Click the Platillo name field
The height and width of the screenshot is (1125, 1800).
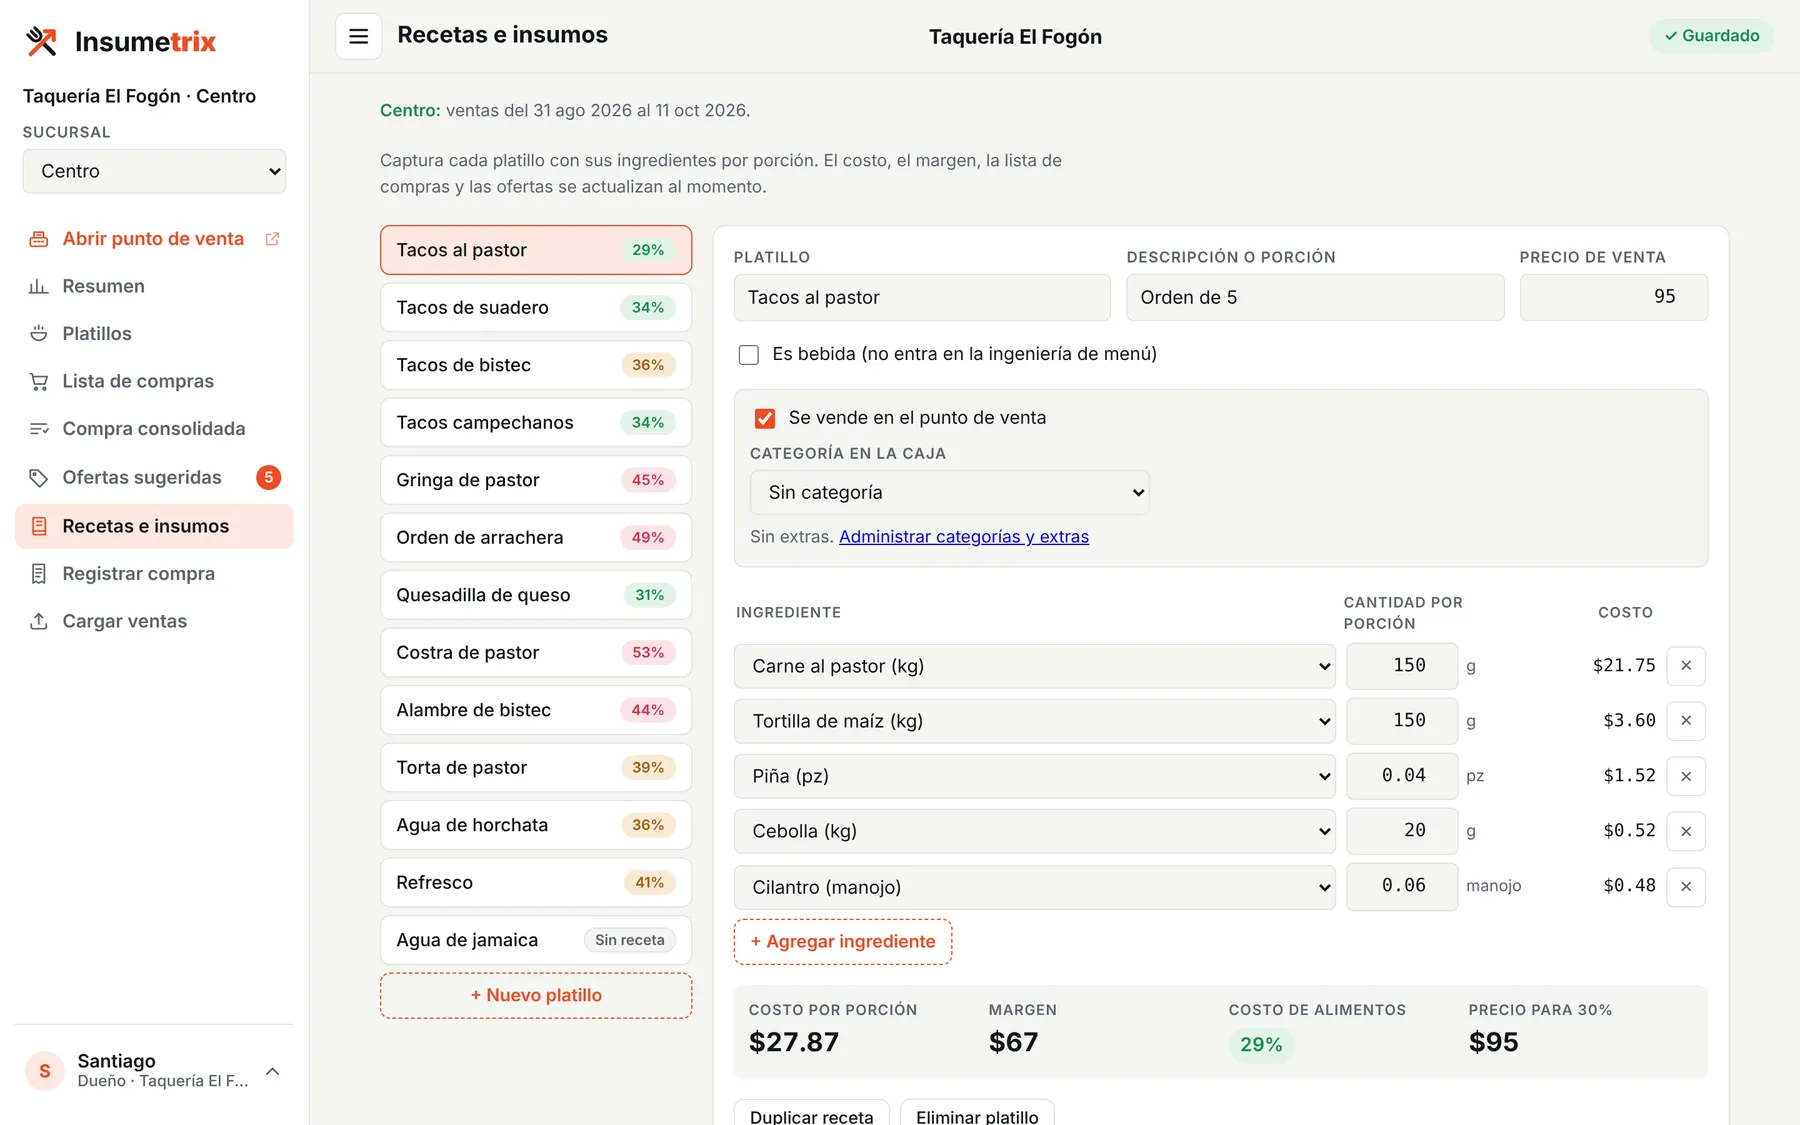pos(922,298)
